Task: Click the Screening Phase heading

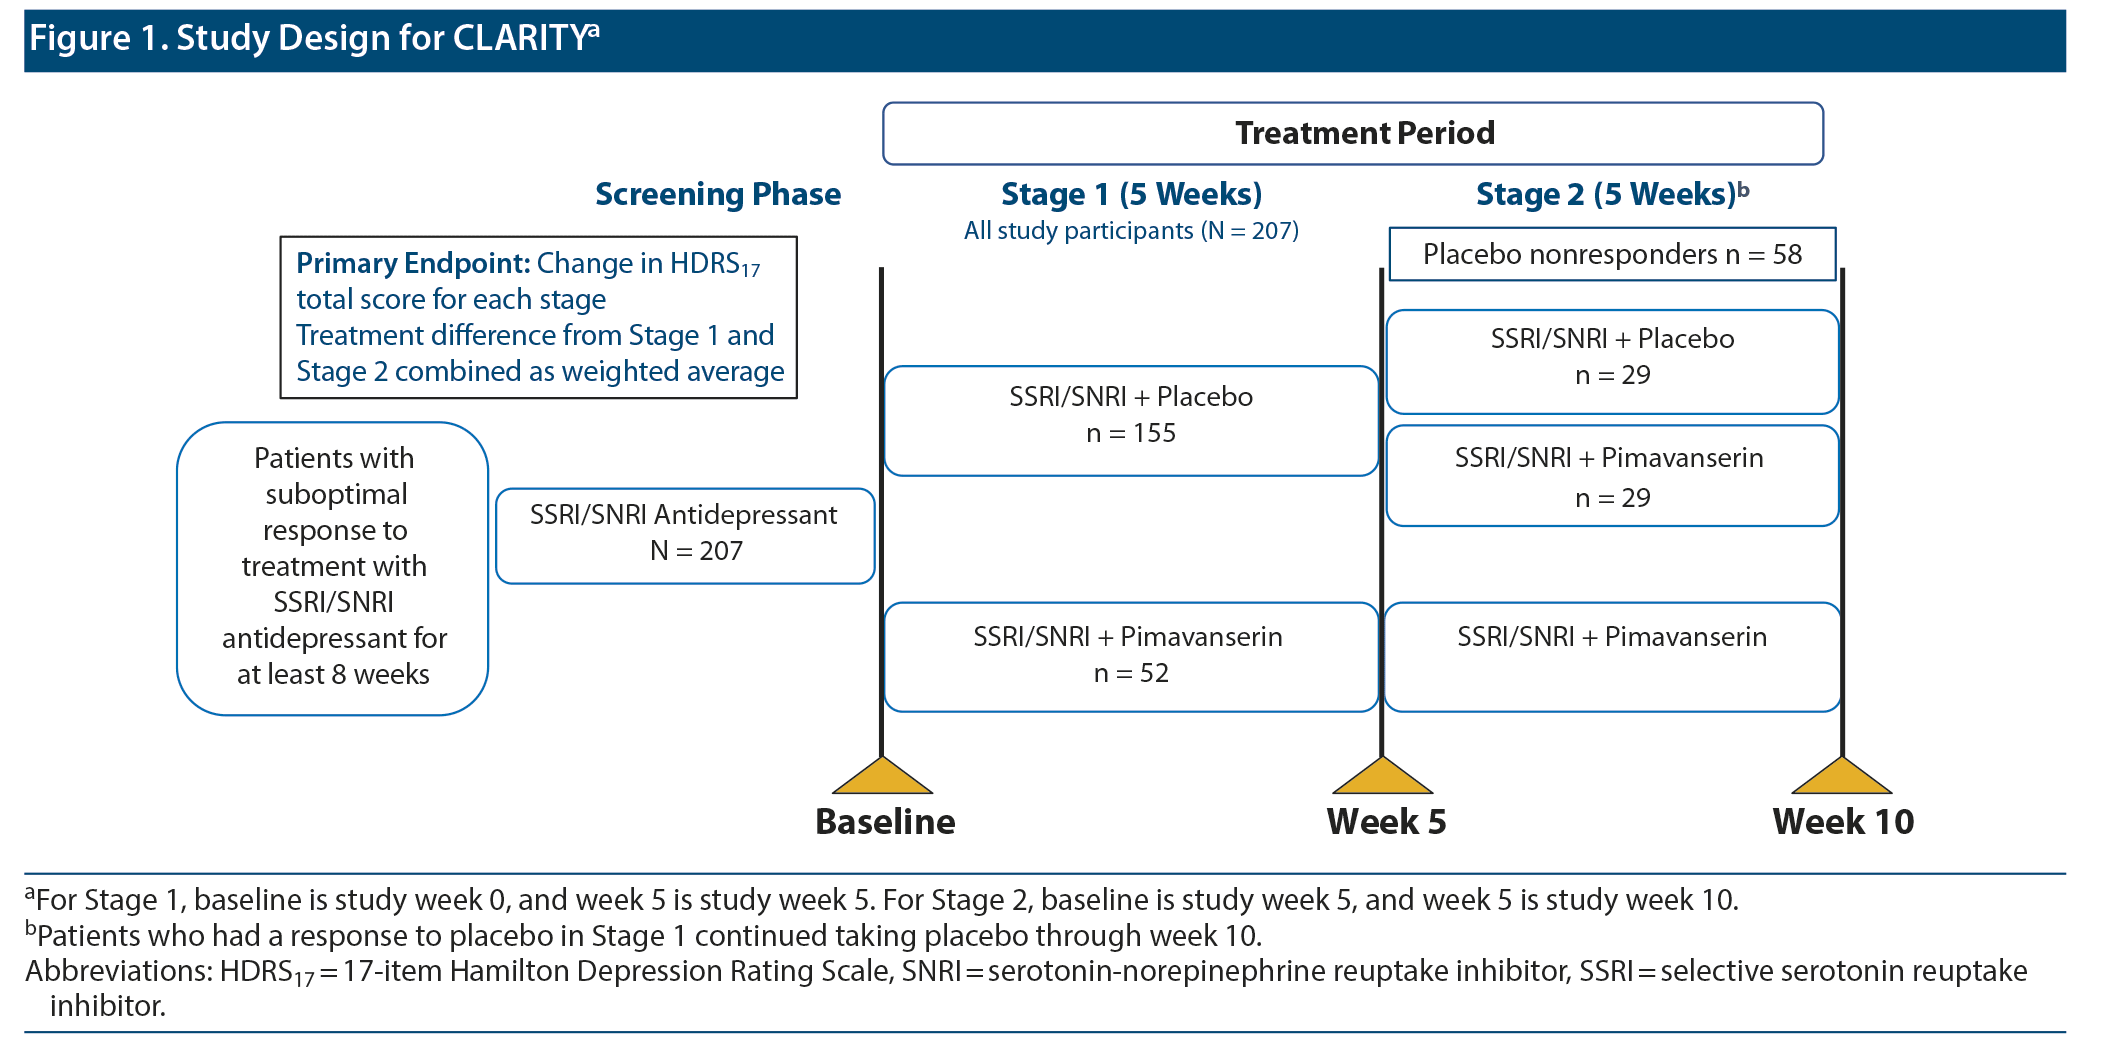Action: tap(718, 194)
